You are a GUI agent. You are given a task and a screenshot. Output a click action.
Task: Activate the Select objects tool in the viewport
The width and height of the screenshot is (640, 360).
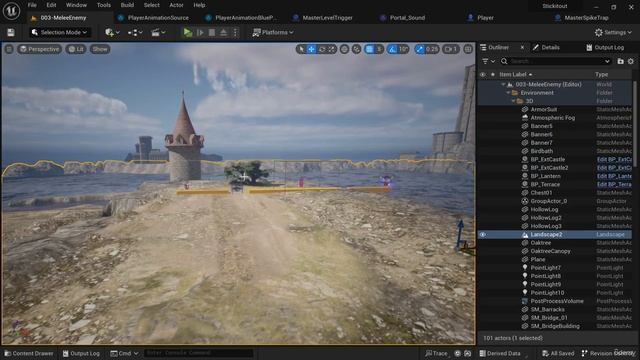[301, 49]
